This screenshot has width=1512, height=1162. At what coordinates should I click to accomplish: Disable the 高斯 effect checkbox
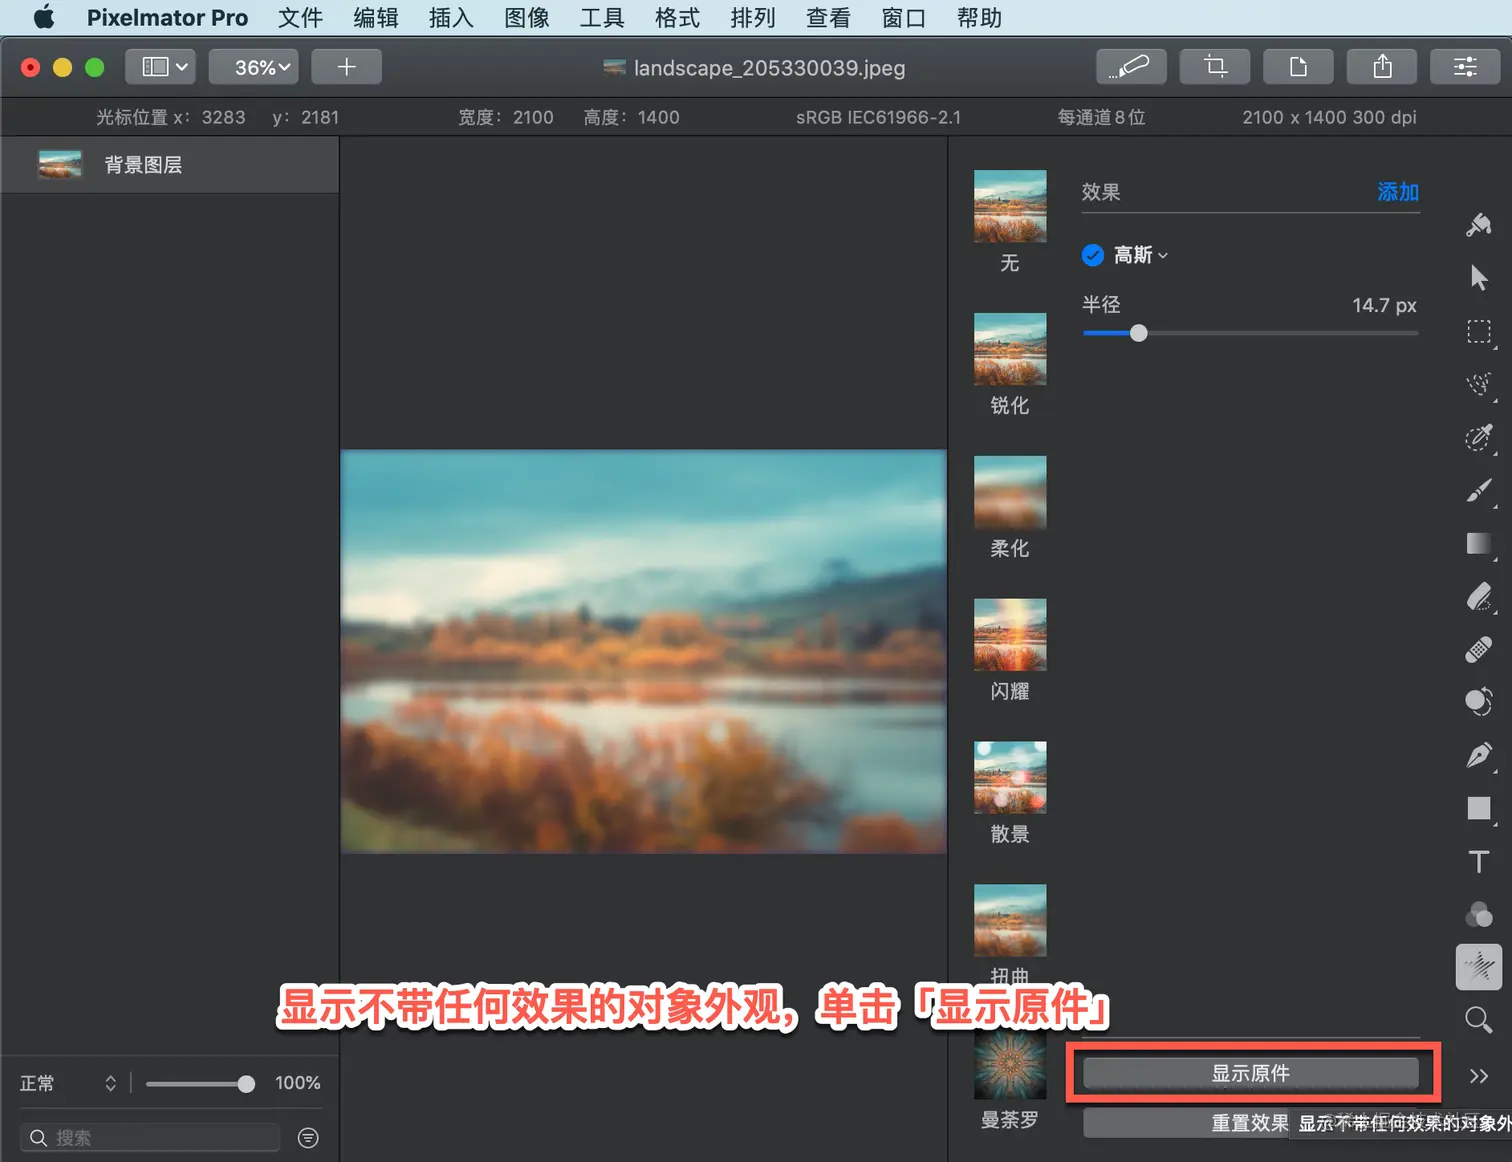coord(1093,255)
